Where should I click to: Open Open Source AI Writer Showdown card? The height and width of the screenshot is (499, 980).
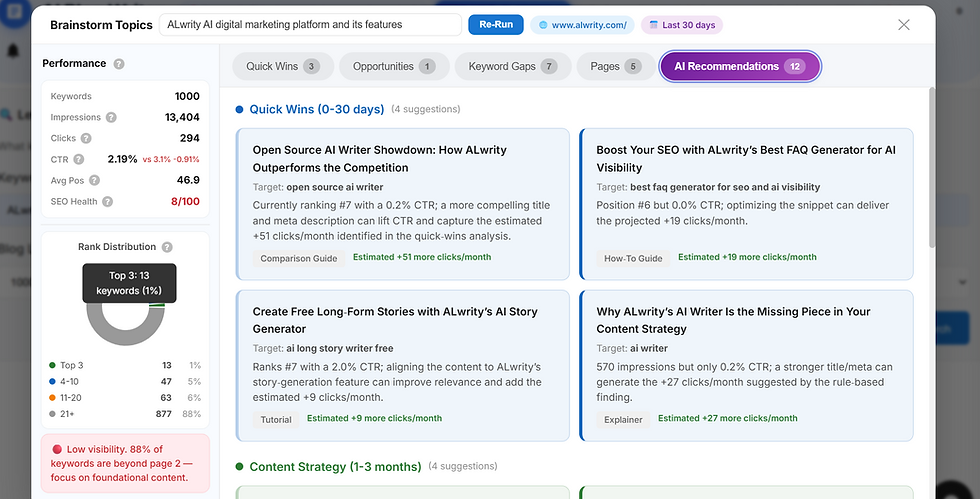tap(402, 204)
